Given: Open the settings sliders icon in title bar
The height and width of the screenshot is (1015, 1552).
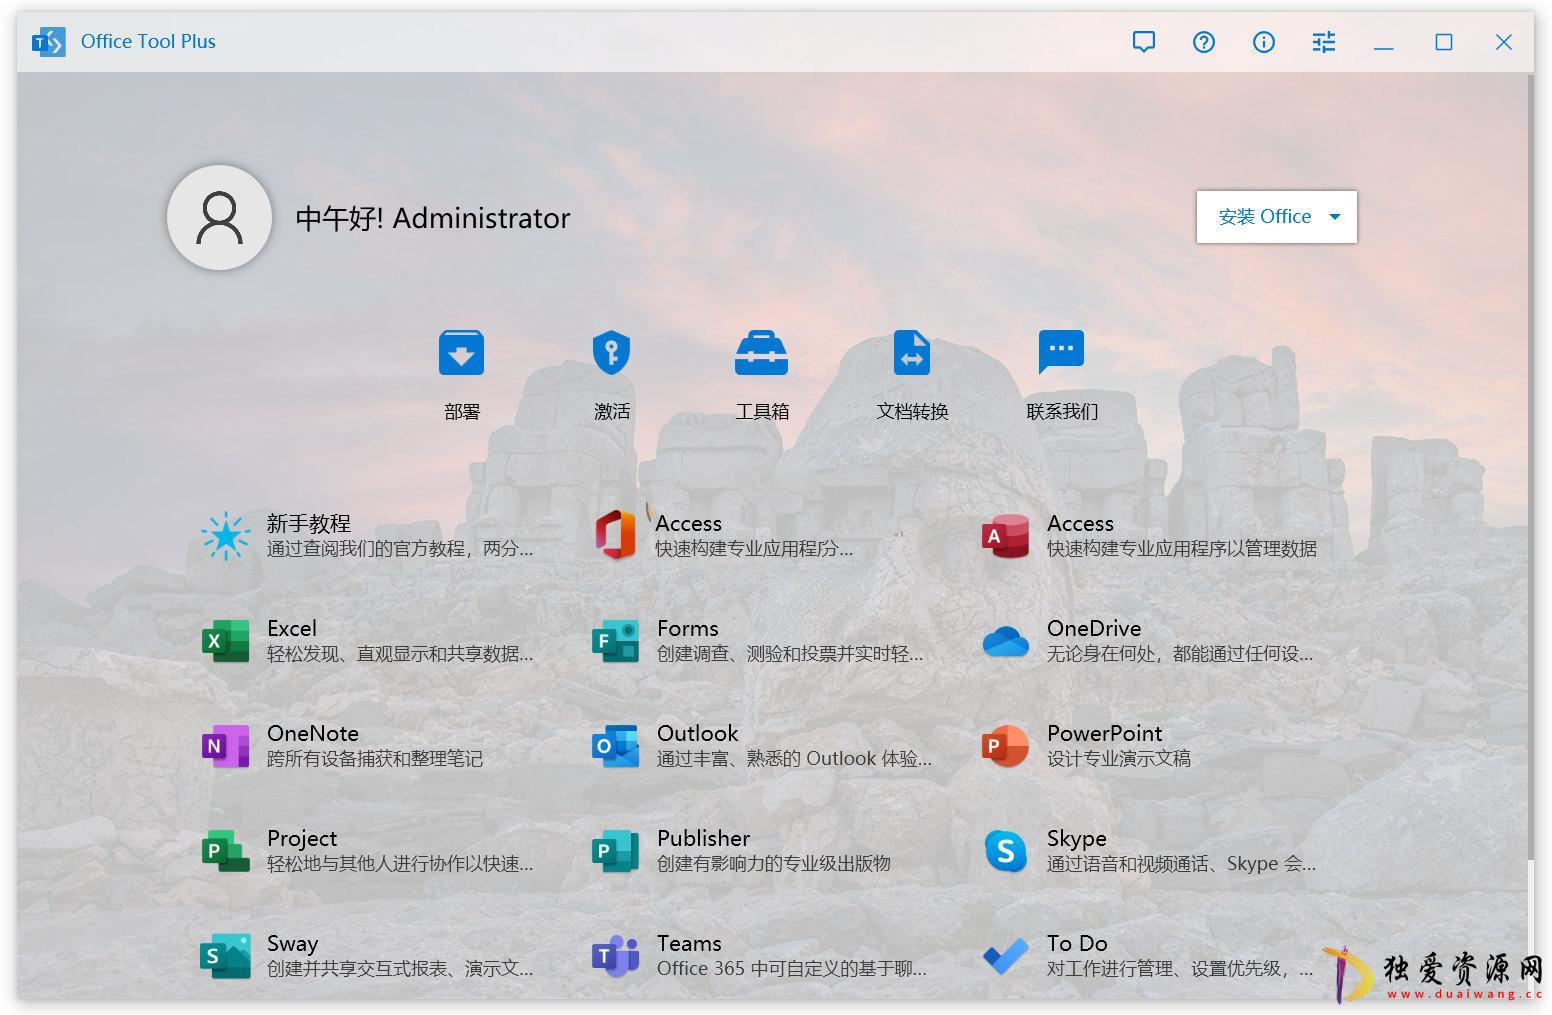Looking at the screenshot, I should point(1324,42).
